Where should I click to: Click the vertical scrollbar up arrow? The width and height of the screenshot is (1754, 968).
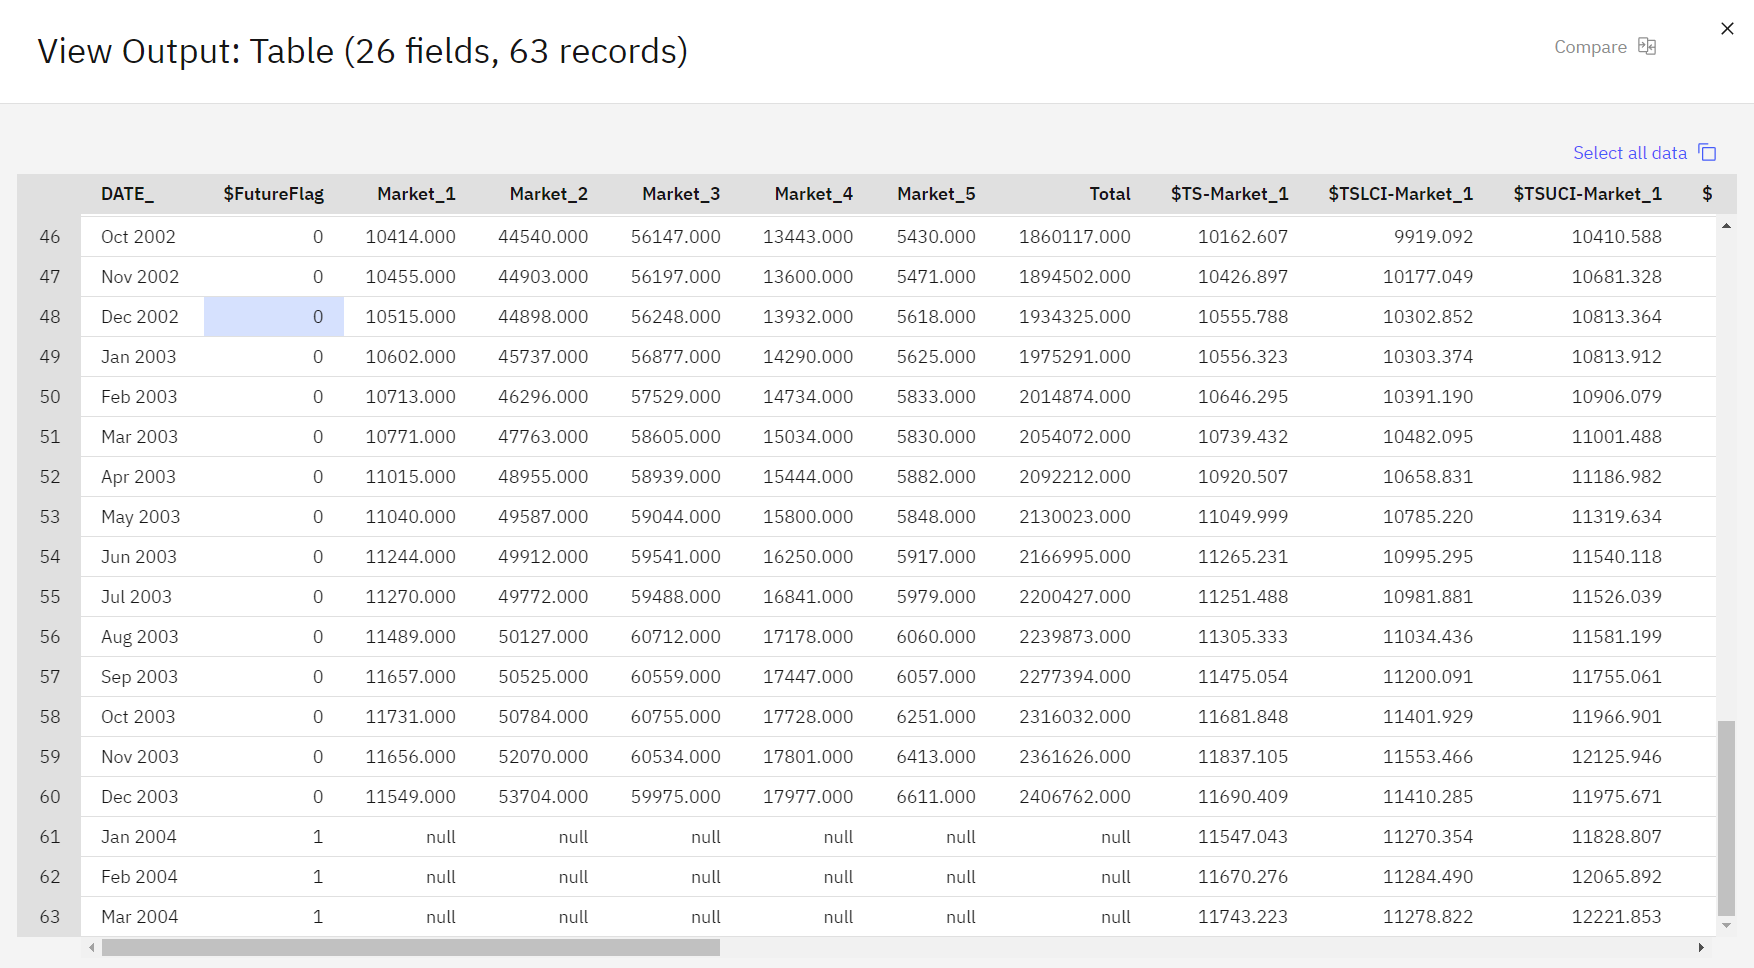pos(1726,226)
